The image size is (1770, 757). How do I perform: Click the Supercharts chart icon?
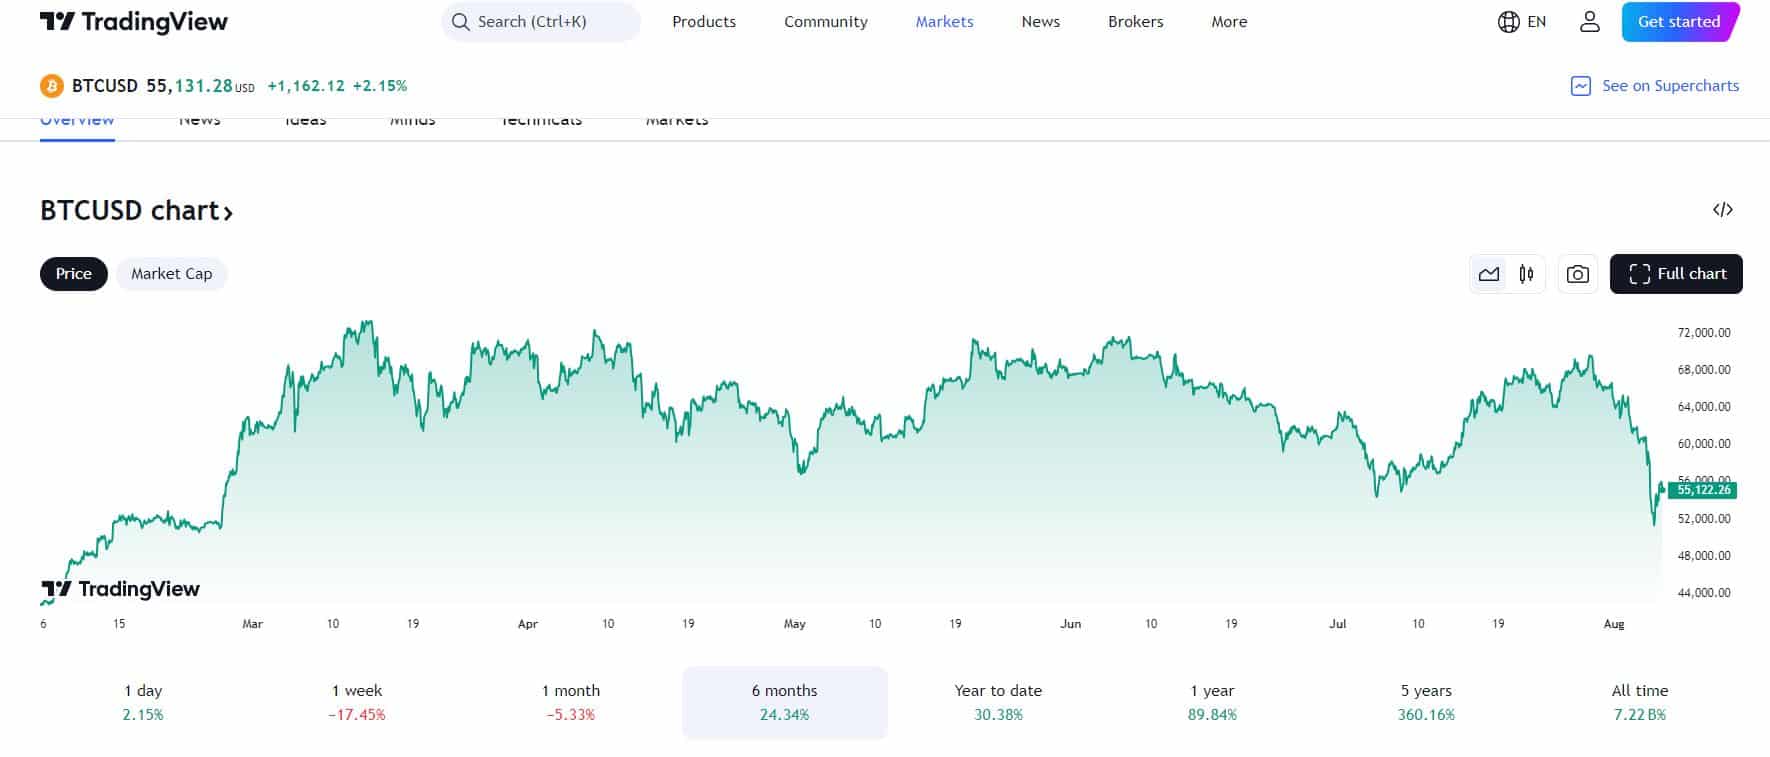1581,86
